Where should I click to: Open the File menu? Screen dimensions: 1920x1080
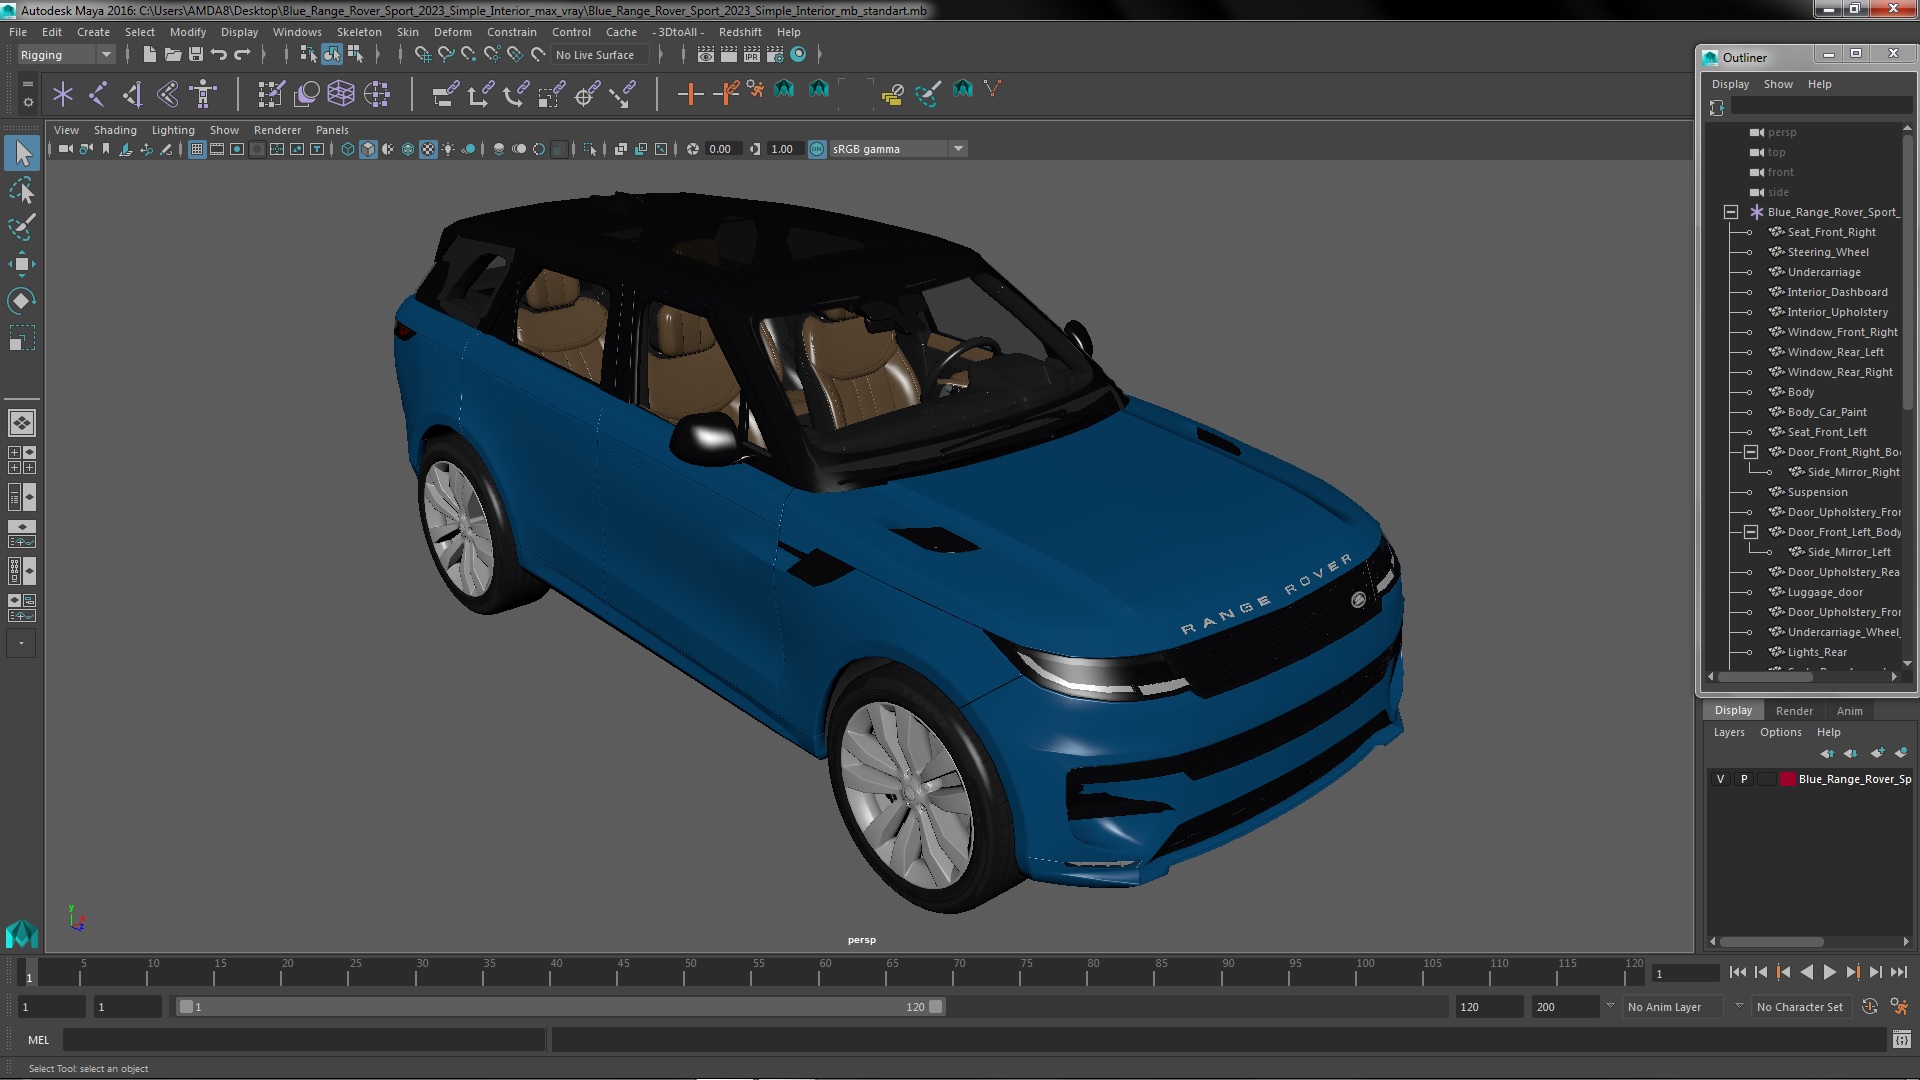18,32
